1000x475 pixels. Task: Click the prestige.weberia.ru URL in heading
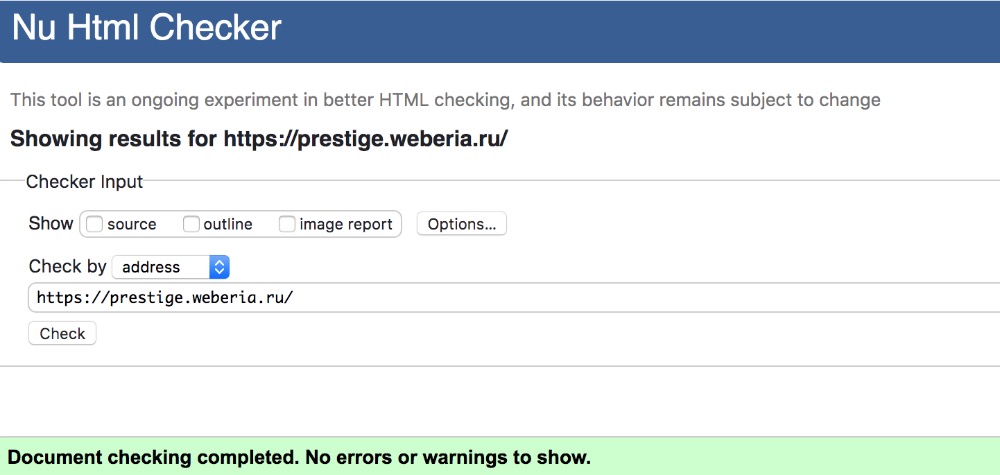click(x=366, y=138)
